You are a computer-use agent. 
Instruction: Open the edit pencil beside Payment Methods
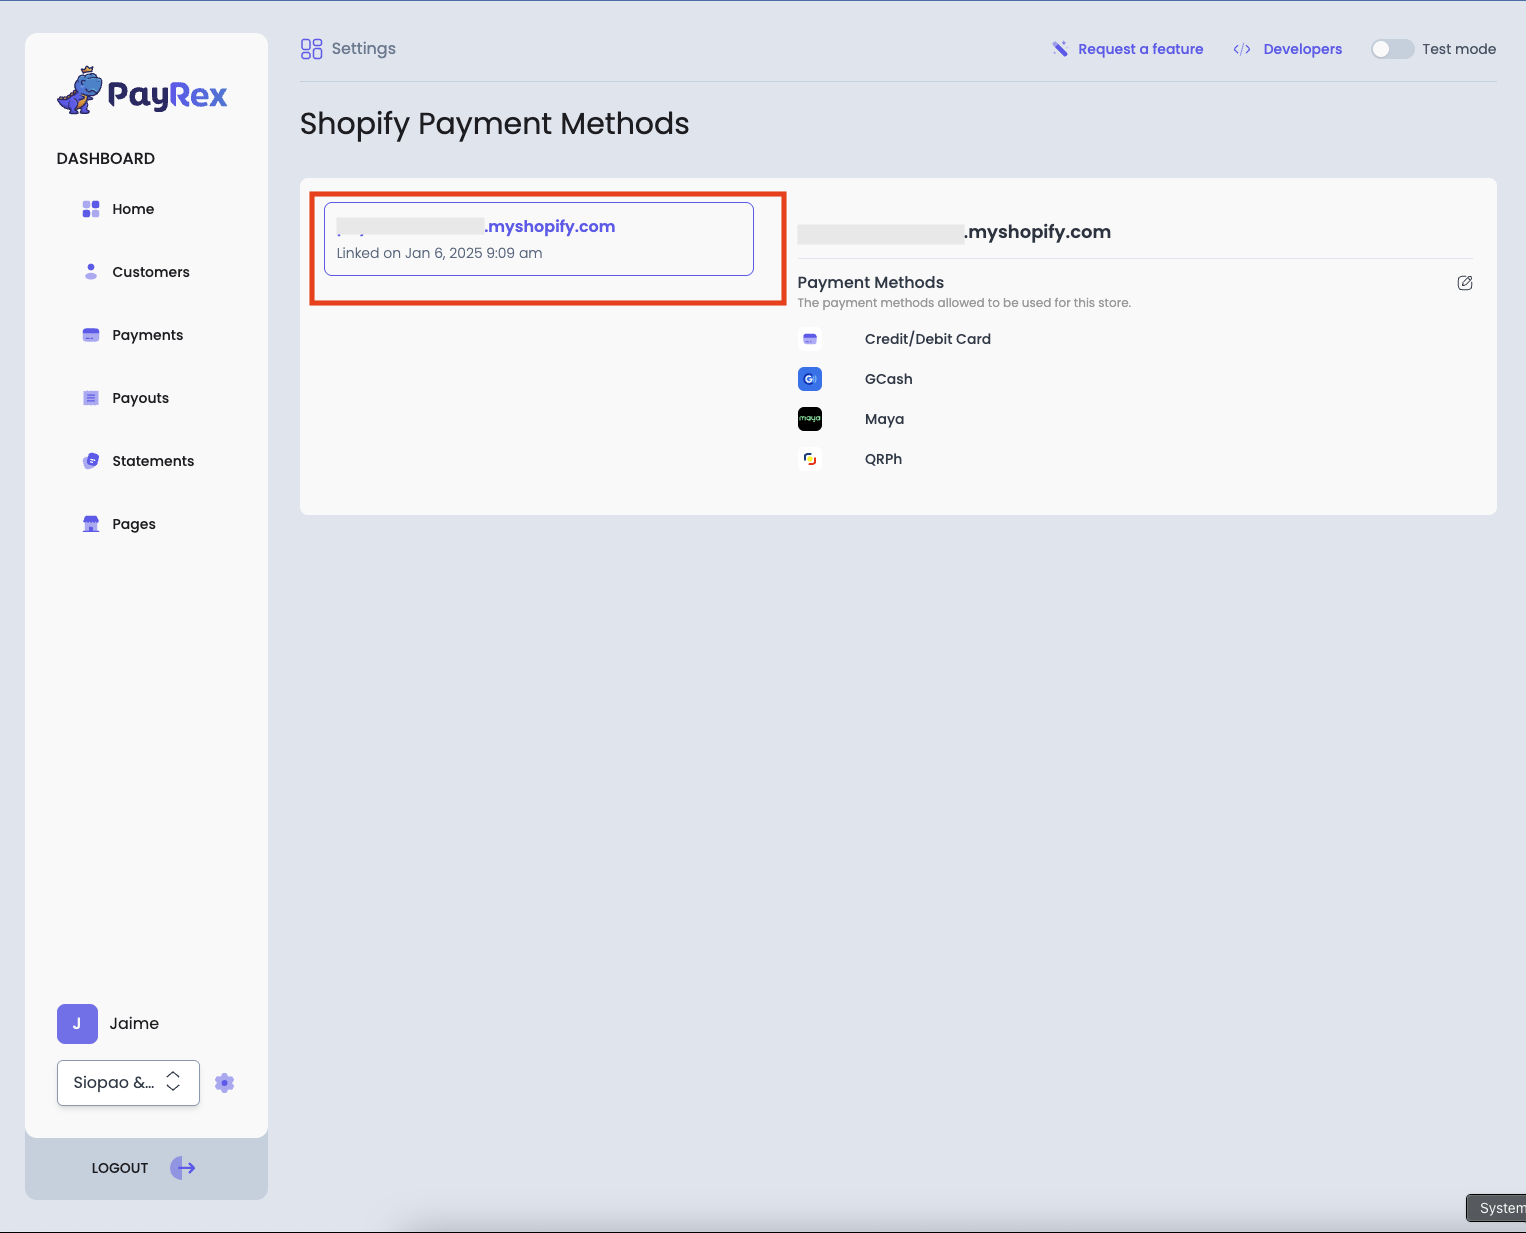(1464, 283)
